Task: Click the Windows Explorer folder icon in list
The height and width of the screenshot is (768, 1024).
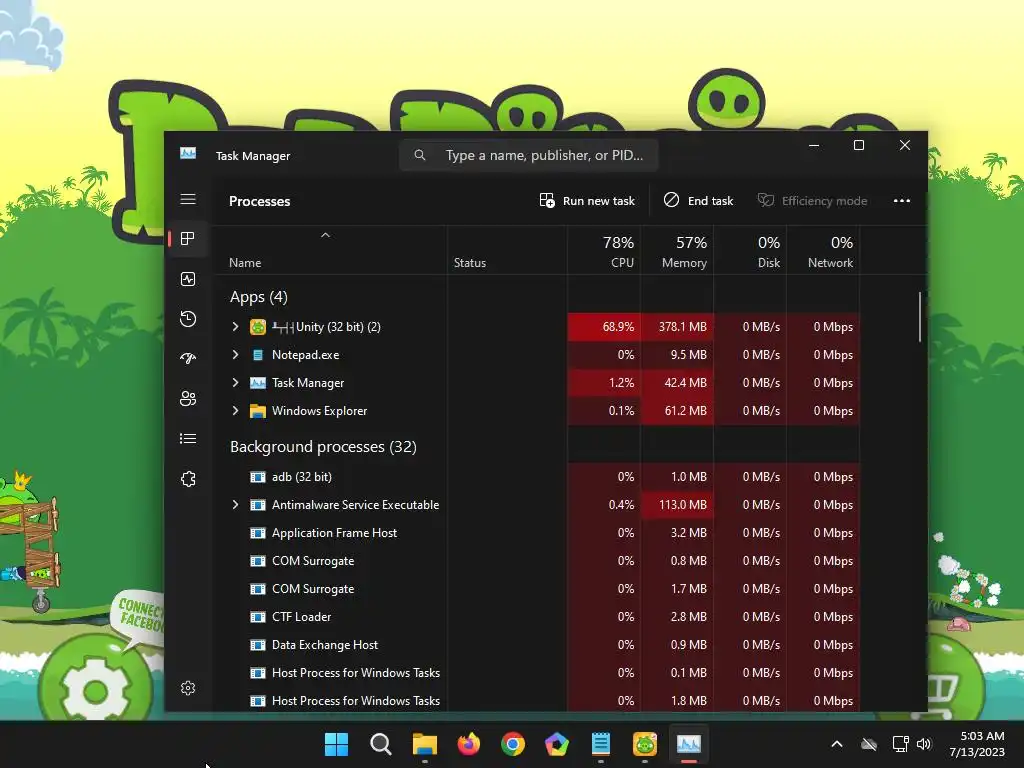Action: click(x=258, y=411)
